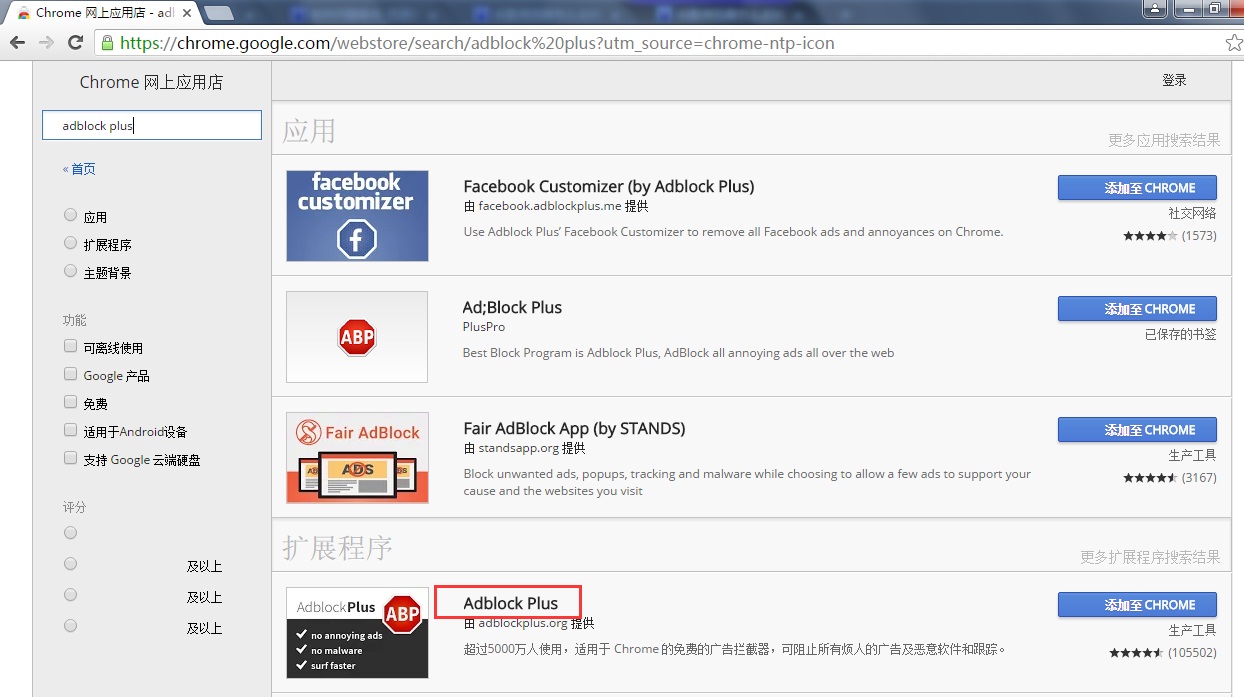The width and height of the screenshot is (1244, 697).
Task: Tick the 适用于Android设备 checkbox
Action: [x=70, y=430]
